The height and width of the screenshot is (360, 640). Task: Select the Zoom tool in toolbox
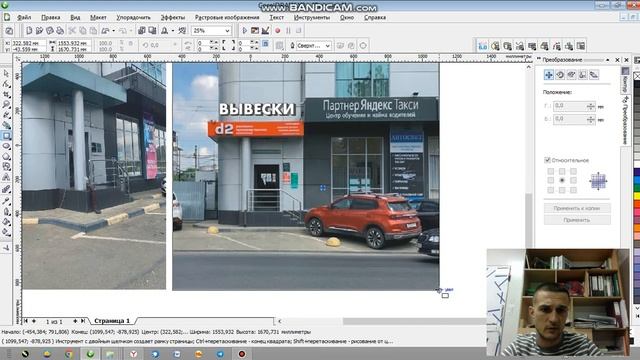[x=6, y=104]
